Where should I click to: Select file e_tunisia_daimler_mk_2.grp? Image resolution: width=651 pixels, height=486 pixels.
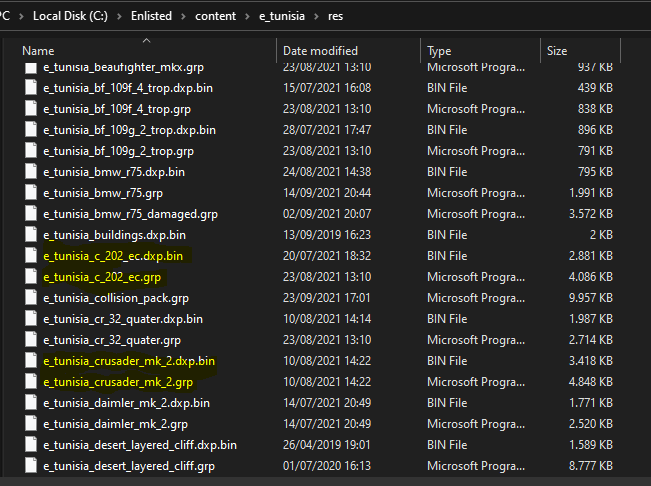[115, 424]
